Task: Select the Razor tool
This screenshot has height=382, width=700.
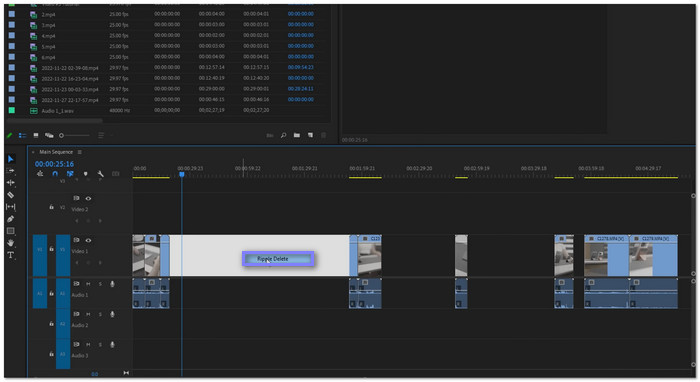Action: [x=11, y=195]
